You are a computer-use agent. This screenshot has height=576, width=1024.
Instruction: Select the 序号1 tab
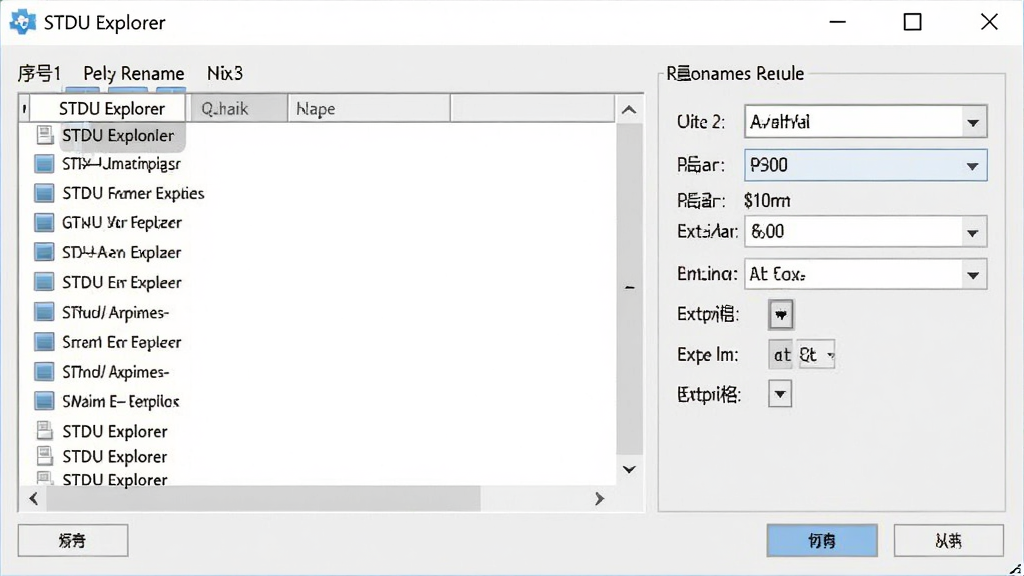(39, 73)
